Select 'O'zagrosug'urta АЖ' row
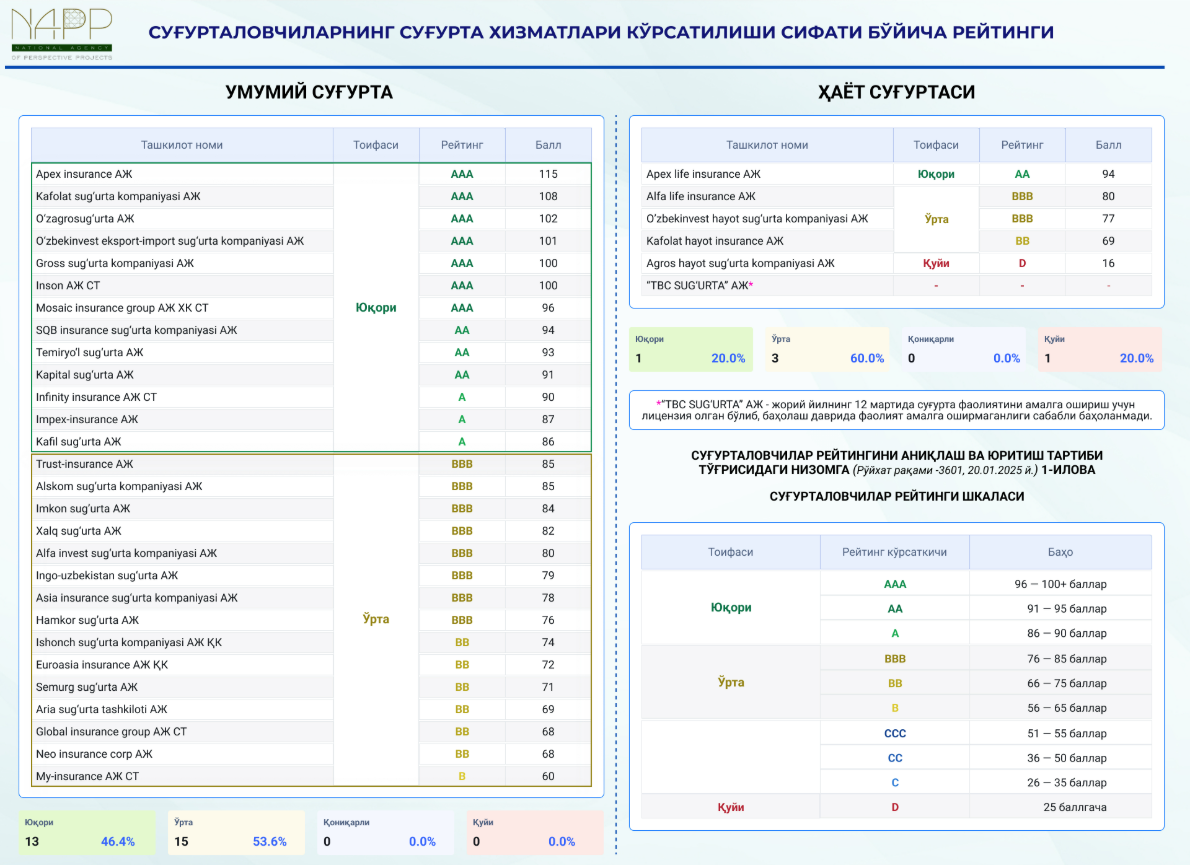This screenshot has height=865, width=1190. (84, 219)
